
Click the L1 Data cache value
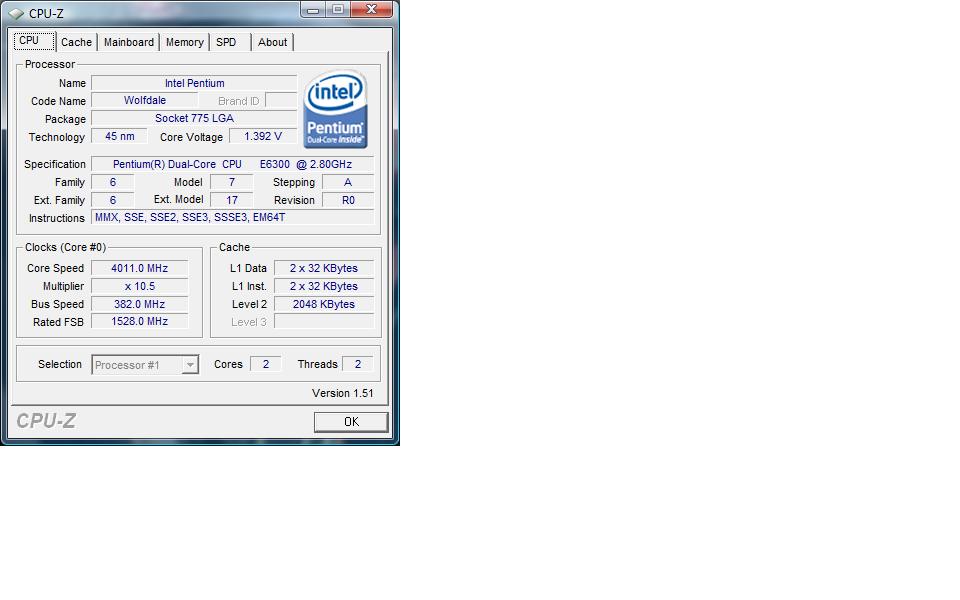coord(323,268)
